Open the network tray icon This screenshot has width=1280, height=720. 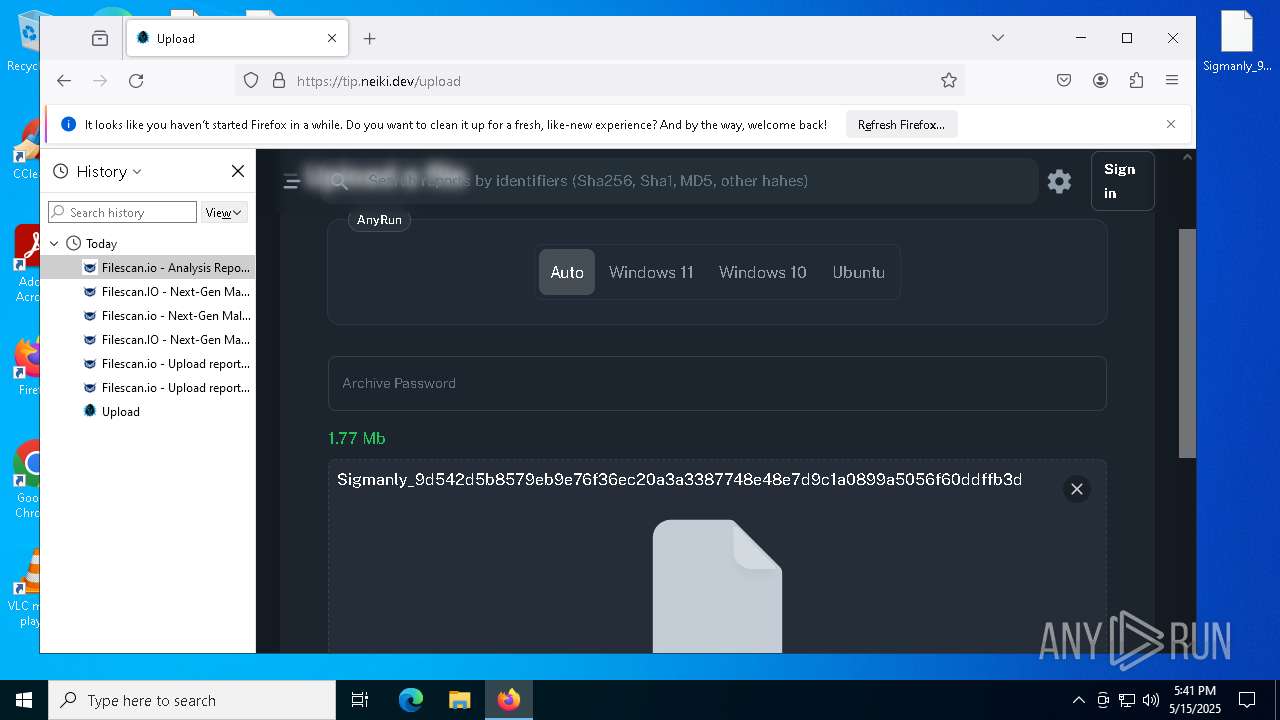(1127, 700)
